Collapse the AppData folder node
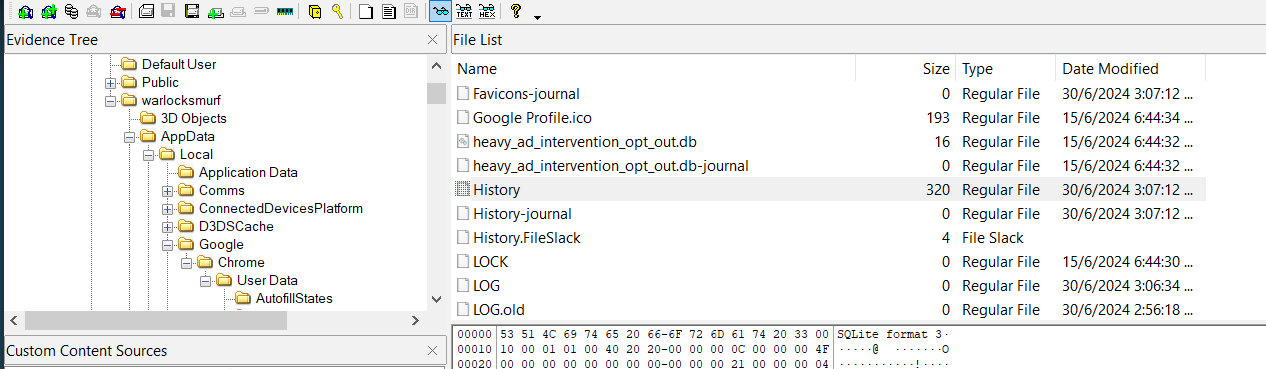 pyautogui.click(x=130, y=136)
